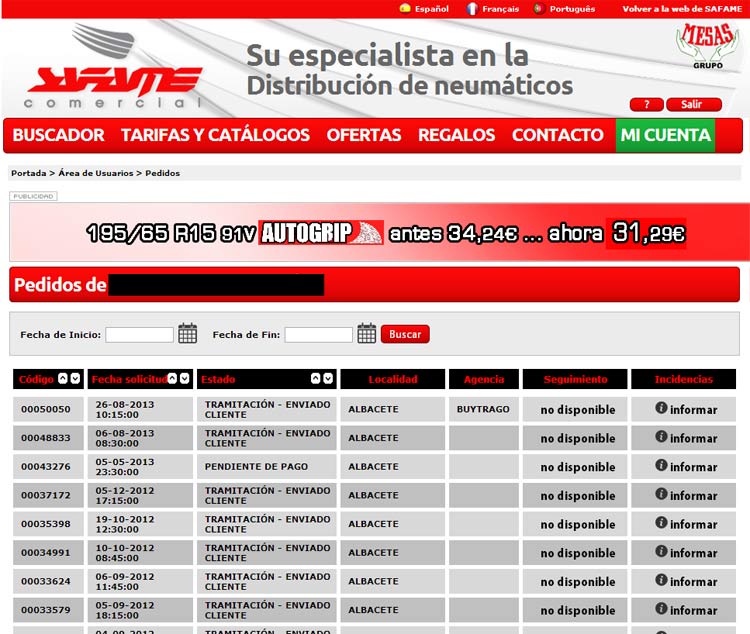Click the red Buscar button
750x634 pixels.
405,334
